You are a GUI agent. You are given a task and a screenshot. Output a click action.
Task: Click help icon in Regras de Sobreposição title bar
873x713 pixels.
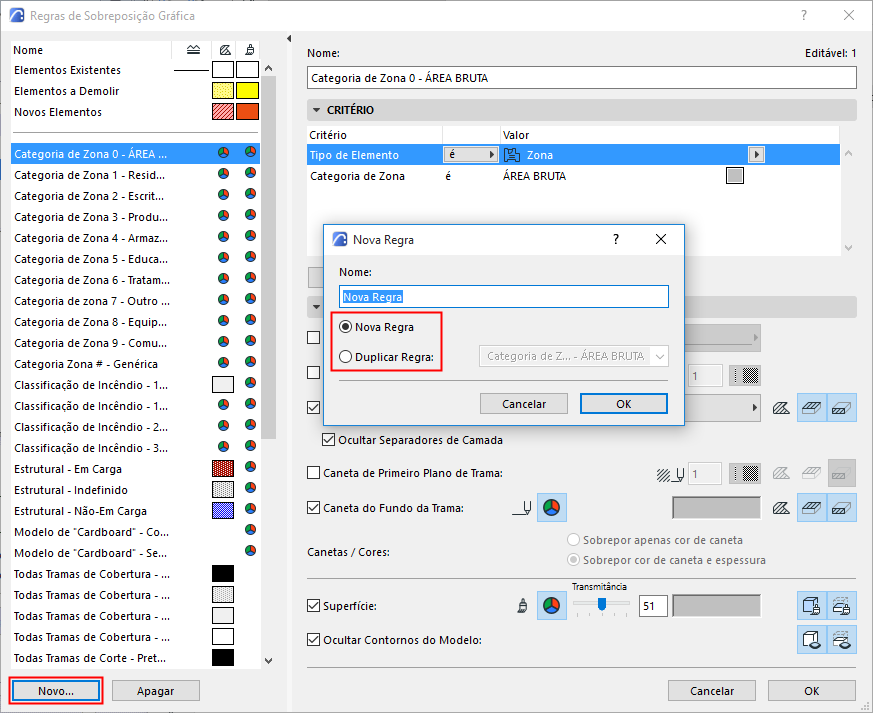point(803,16)
